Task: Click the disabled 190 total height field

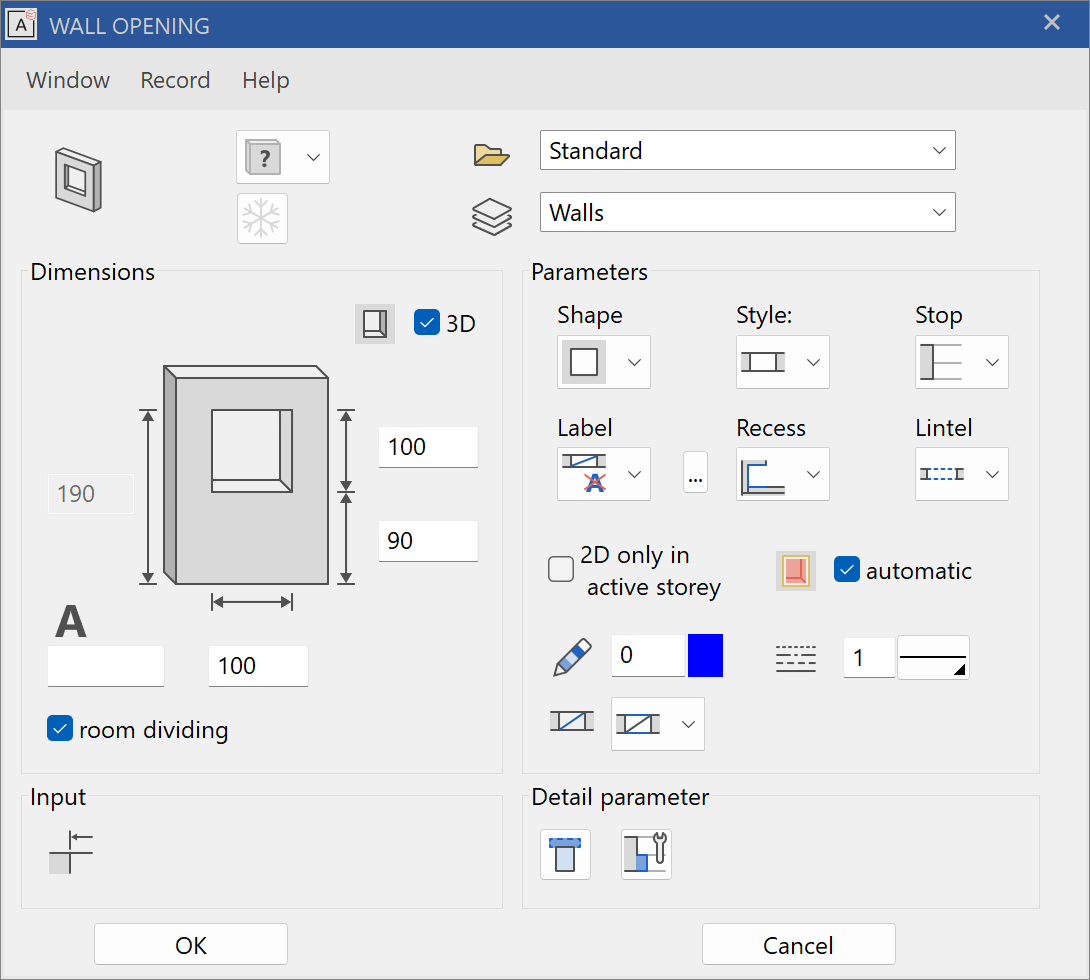Action: tap(90, 494)
